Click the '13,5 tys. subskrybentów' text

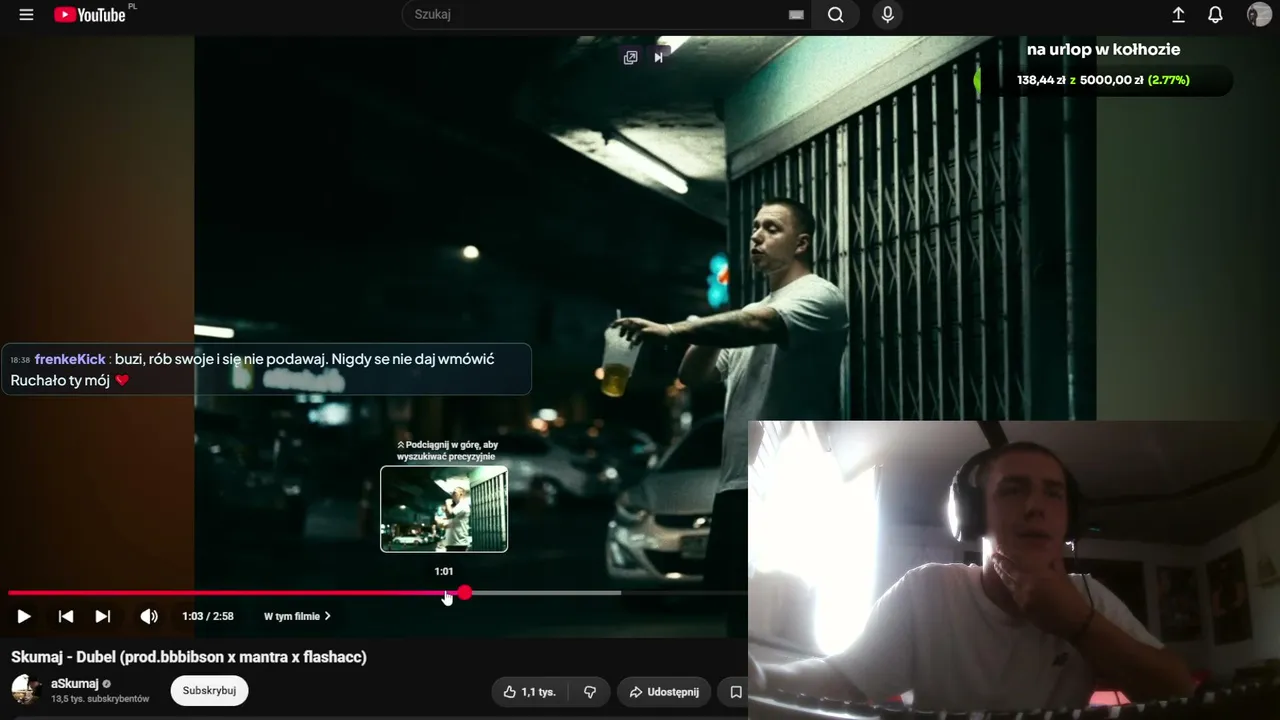tap(100, 699)
